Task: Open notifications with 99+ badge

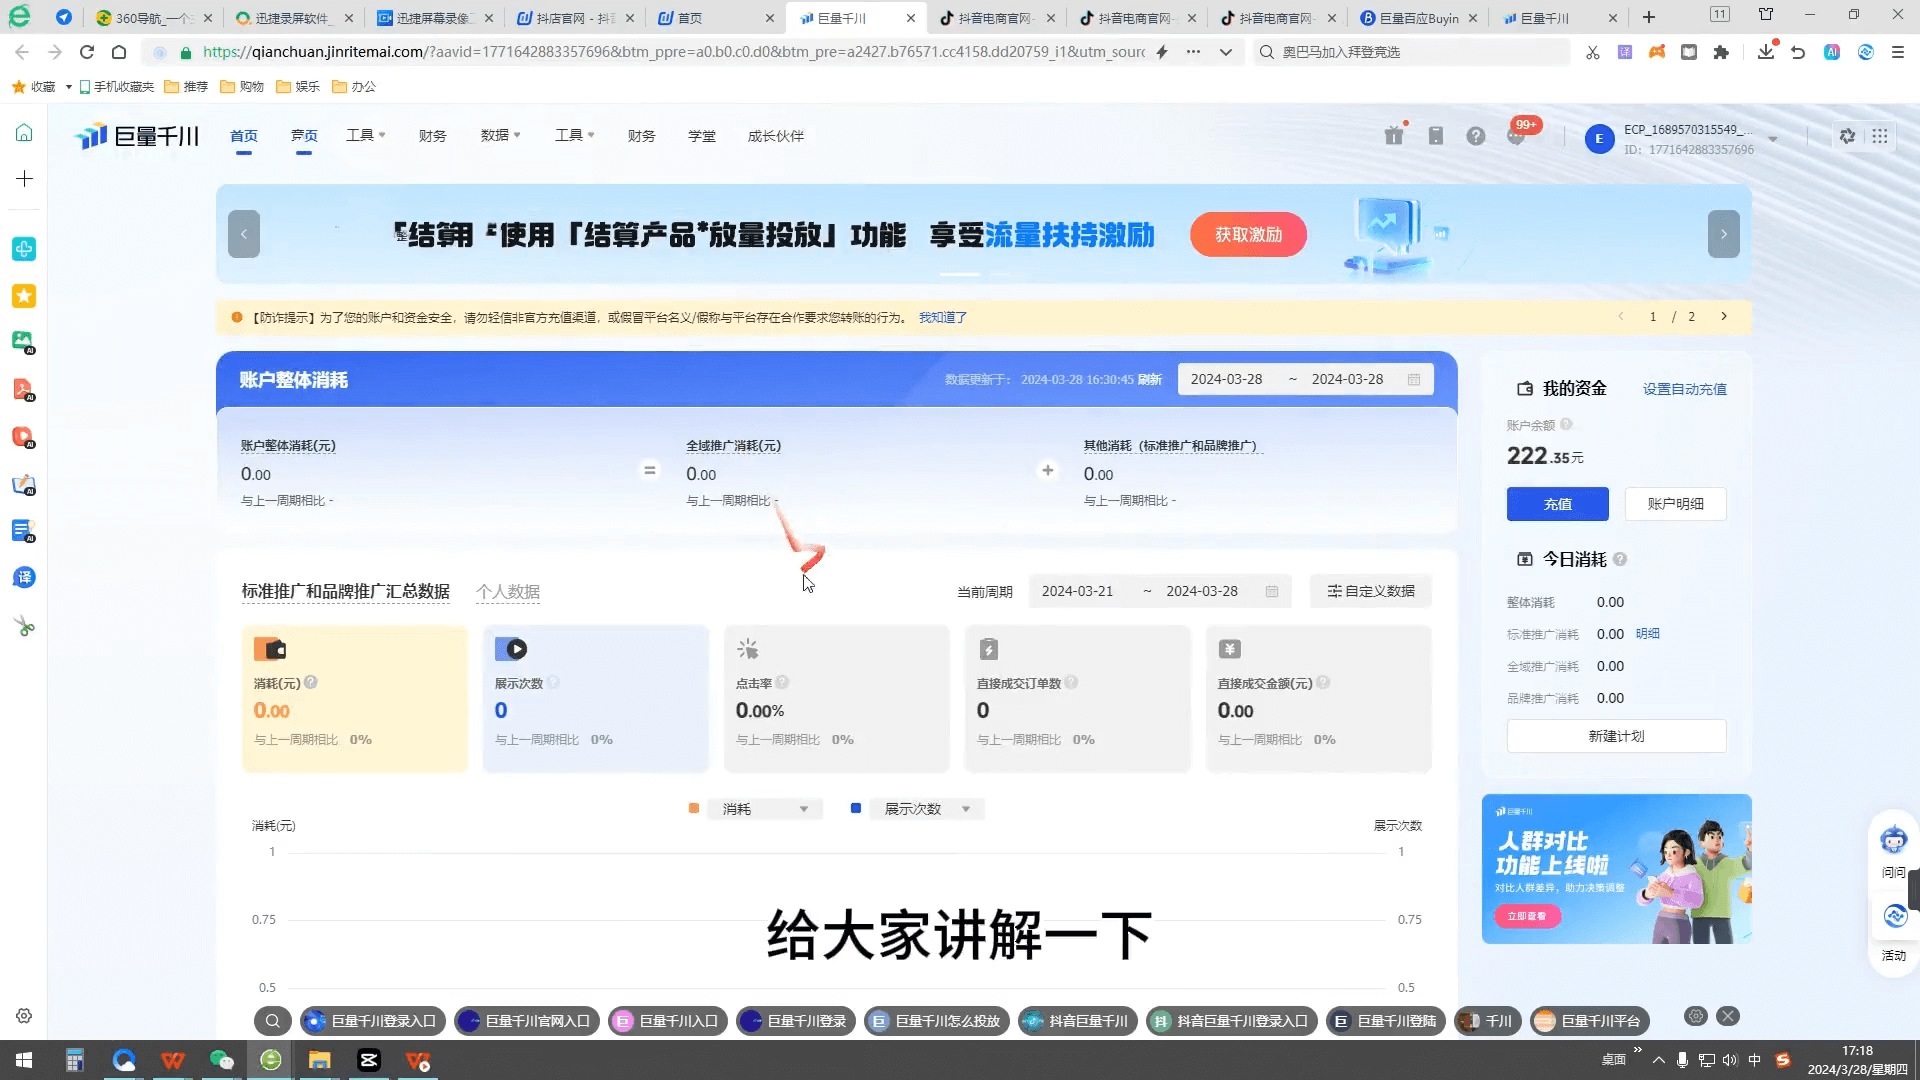Action: (x=1518, y=134)
